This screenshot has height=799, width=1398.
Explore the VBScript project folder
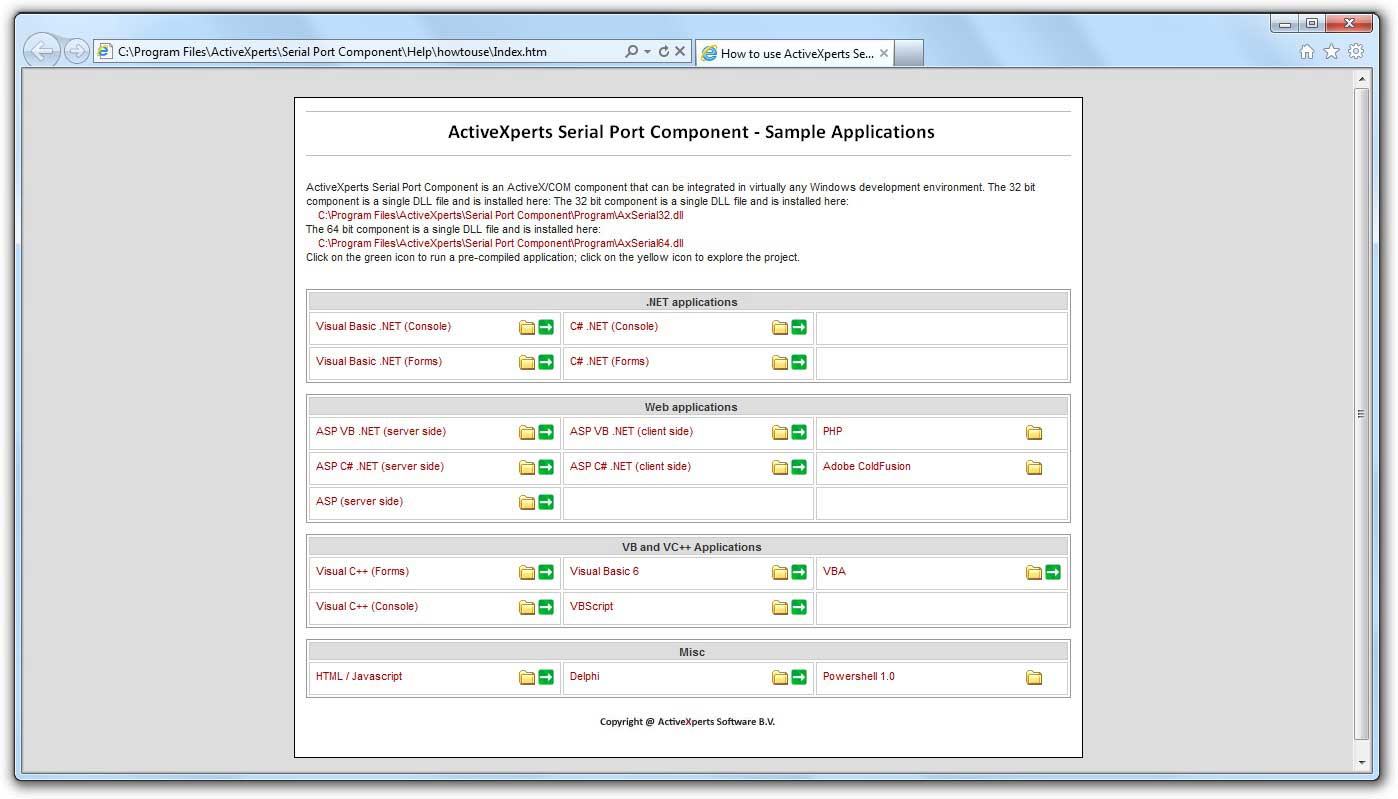point(780,607)
